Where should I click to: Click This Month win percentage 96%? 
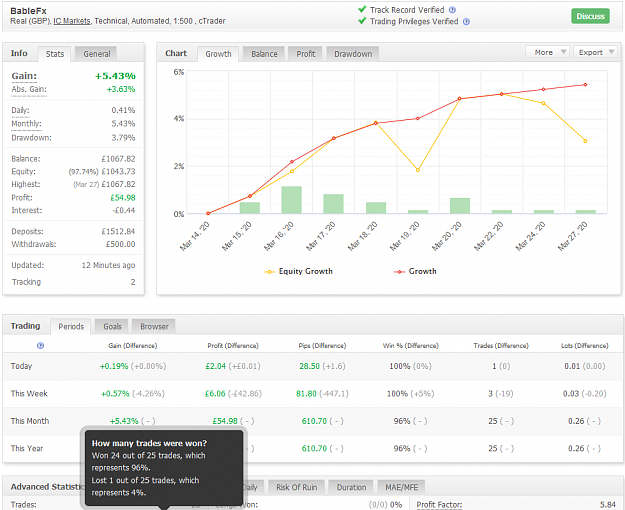point(402,421)
